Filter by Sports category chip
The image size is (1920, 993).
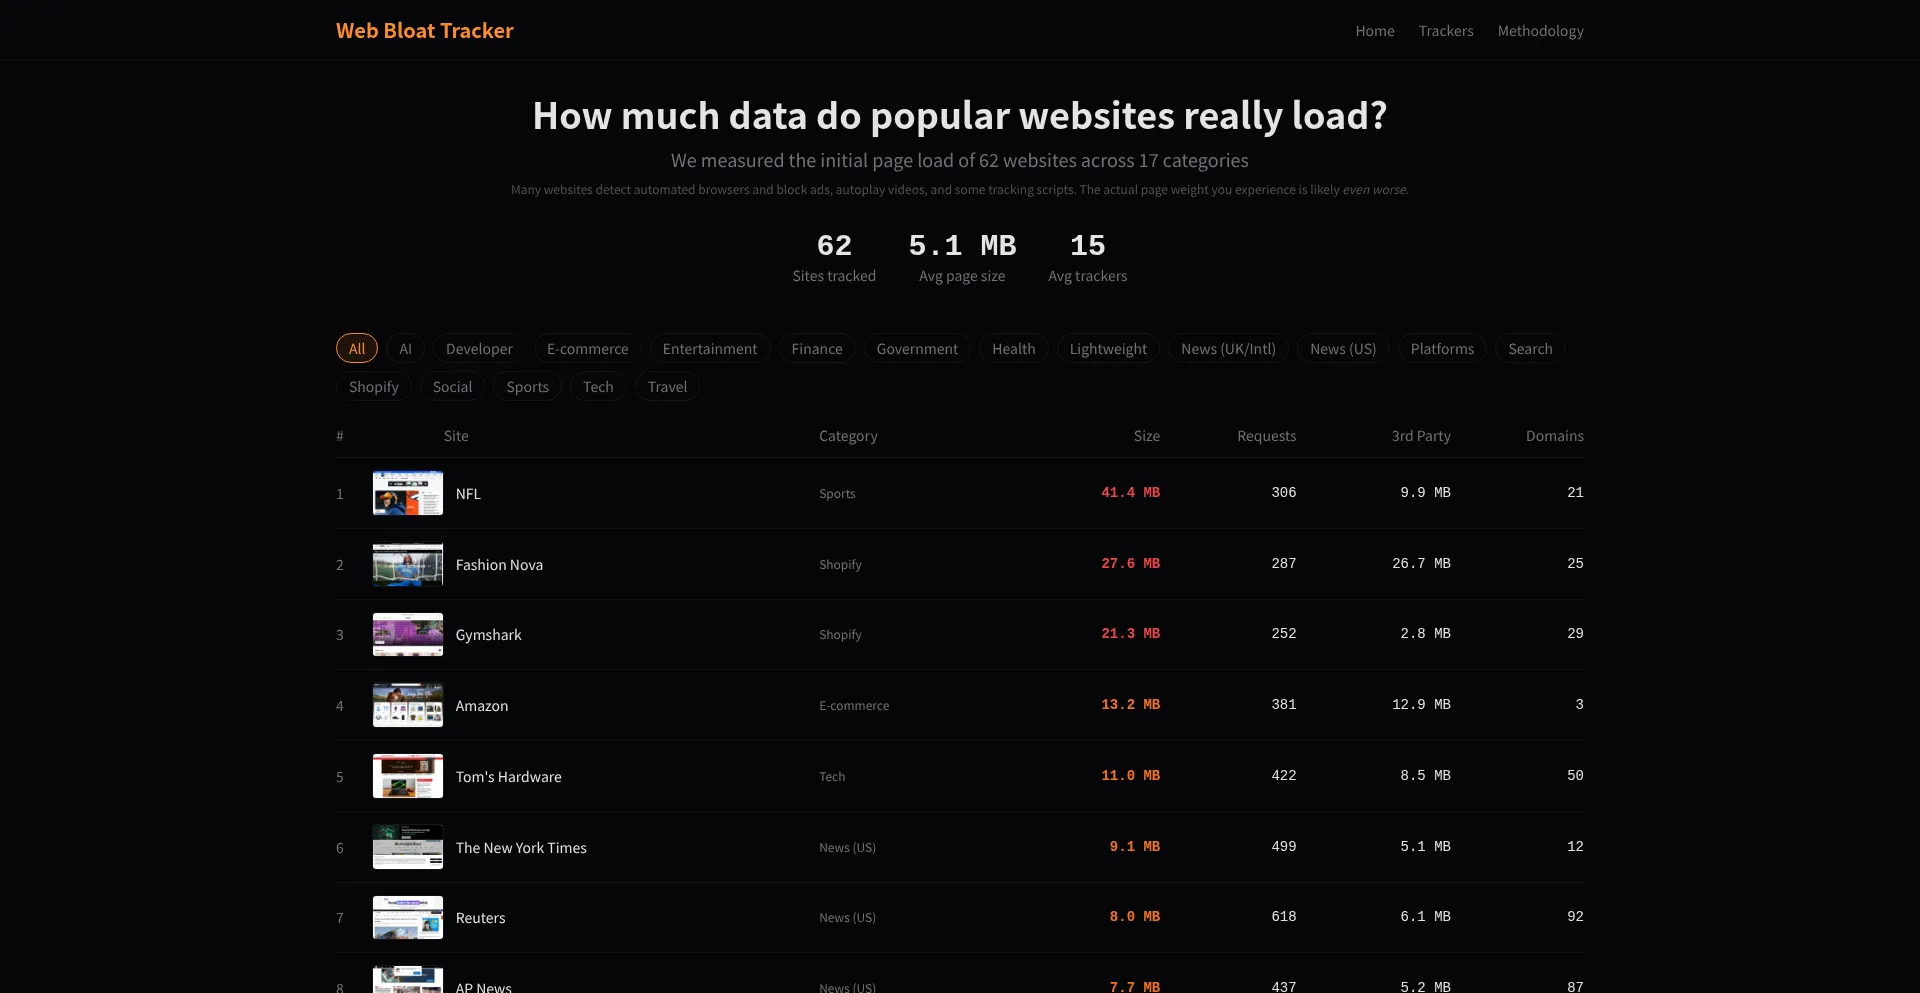pos(527,386)
